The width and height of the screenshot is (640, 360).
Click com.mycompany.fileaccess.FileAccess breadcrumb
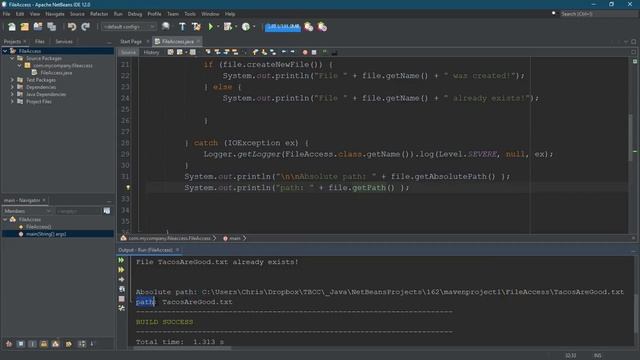point(169,238)
